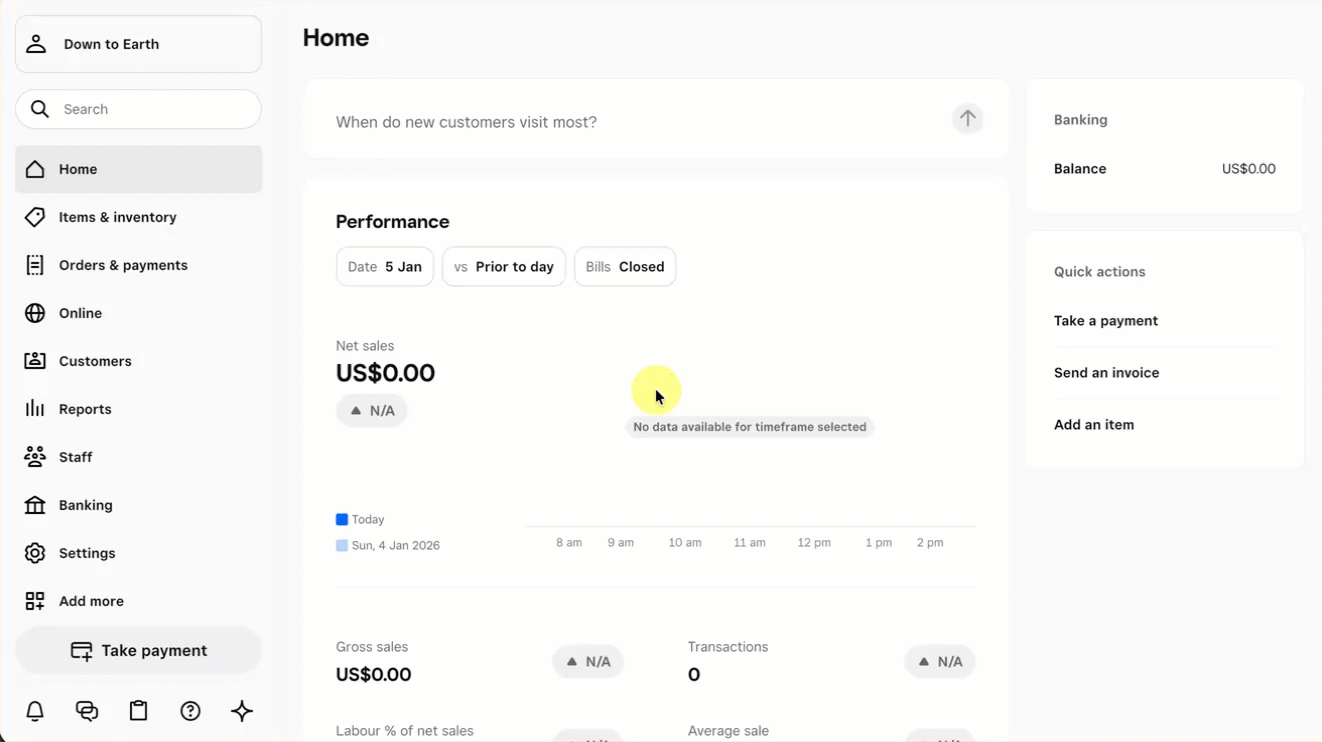
Task: Select Send an invoice quick action
Action: click(1106, 373)
